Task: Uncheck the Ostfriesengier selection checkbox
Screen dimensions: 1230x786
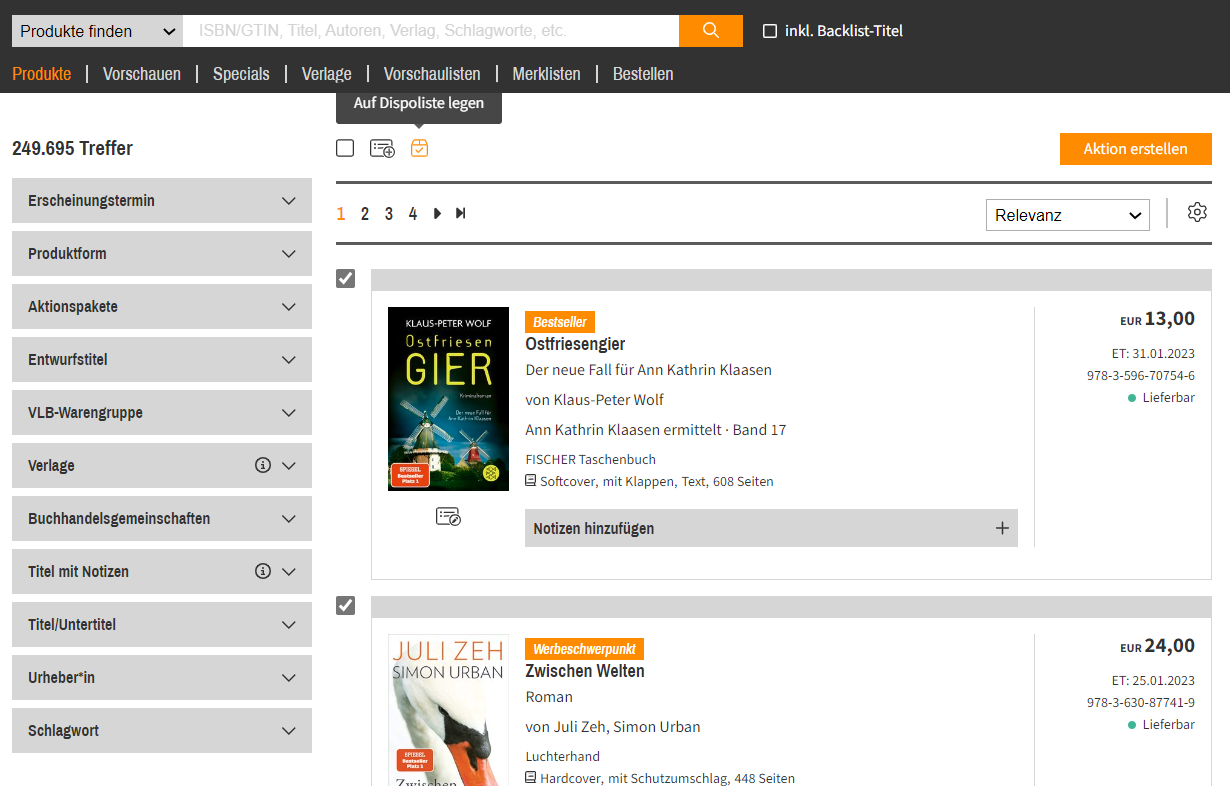Action: click(345, 278)
